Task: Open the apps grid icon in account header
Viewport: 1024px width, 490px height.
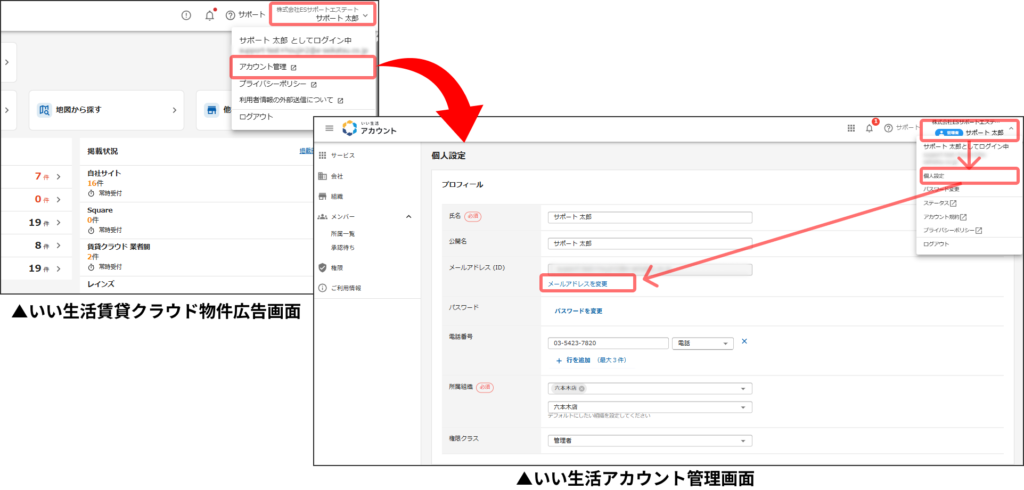Action: (851, 128)
